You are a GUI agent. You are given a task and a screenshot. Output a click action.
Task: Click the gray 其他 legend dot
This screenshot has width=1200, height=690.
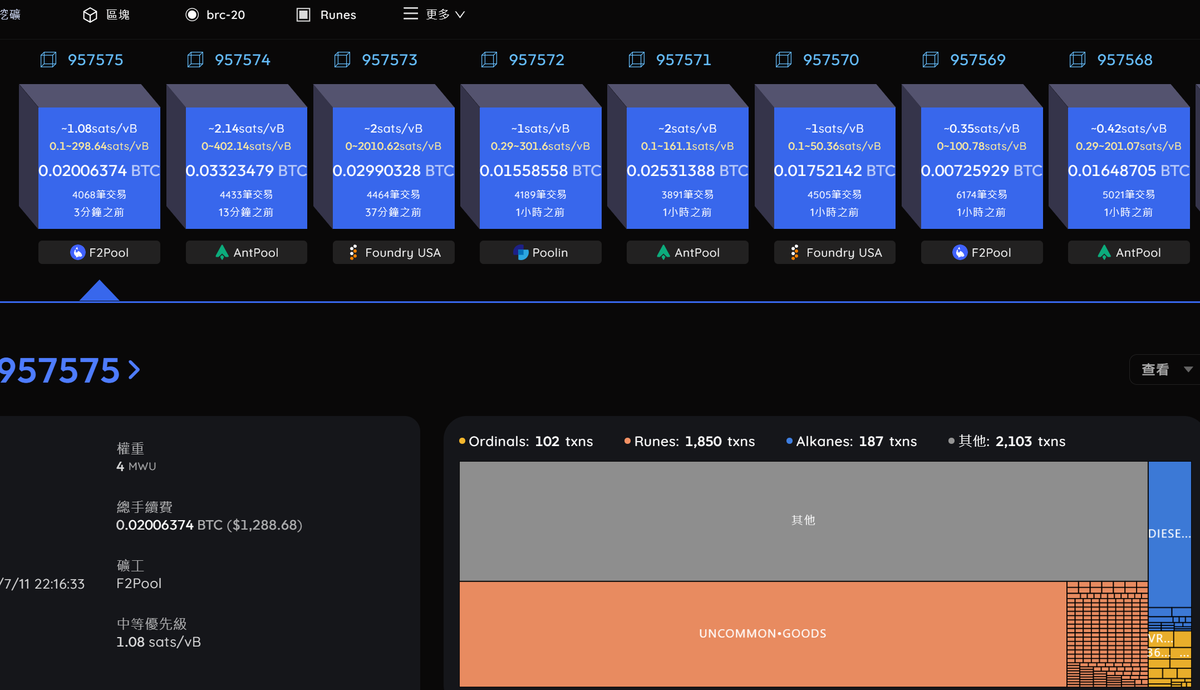(952, 441)
